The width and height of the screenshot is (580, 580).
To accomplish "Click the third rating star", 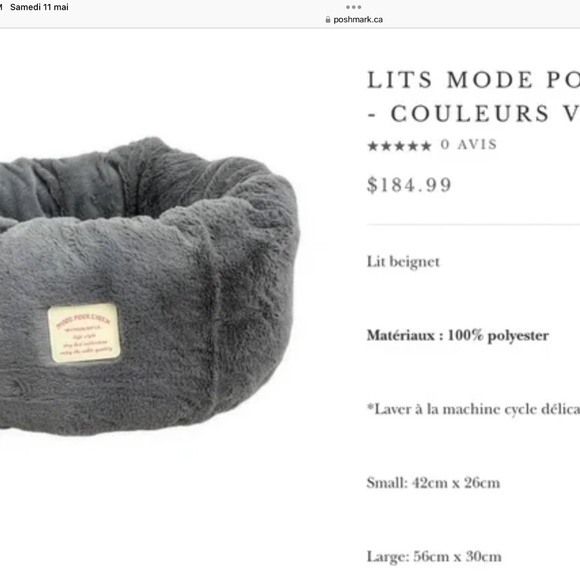I will point(399,146).
